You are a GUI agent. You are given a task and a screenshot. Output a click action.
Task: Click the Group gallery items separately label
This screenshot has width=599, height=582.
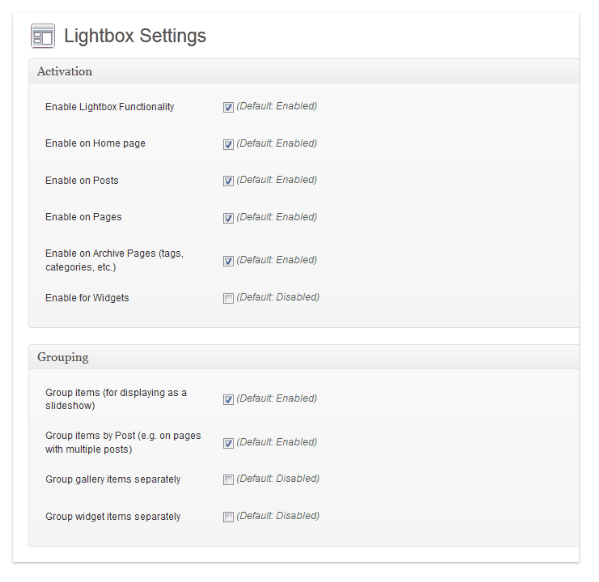coord(113,480)
